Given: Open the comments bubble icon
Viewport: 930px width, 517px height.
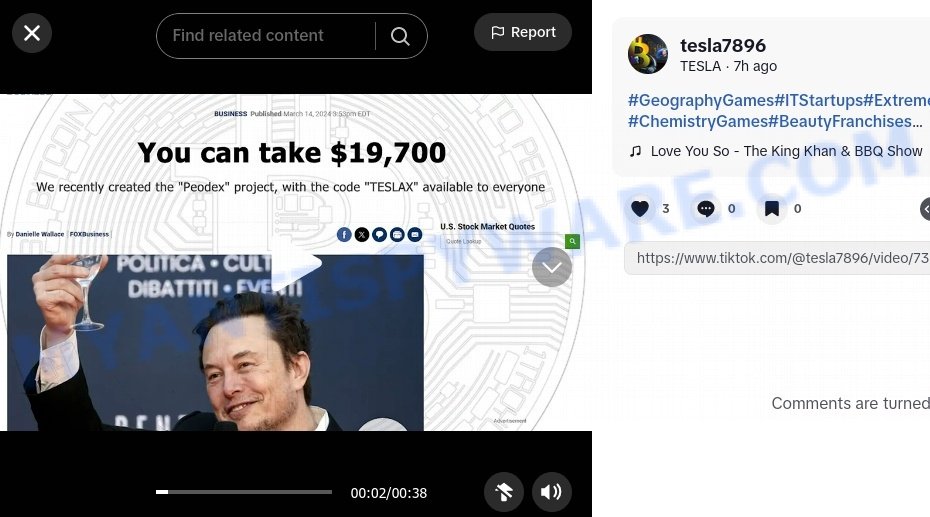Looking at the screenshot, I should pos(706,209).
